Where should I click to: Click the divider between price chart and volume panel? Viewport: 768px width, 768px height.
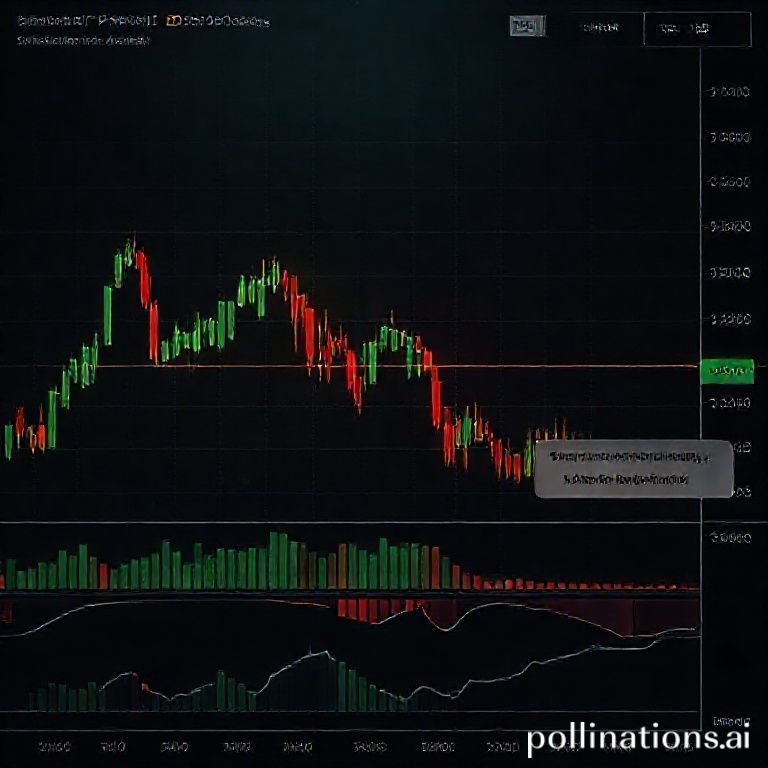click(x=350, y=522)
